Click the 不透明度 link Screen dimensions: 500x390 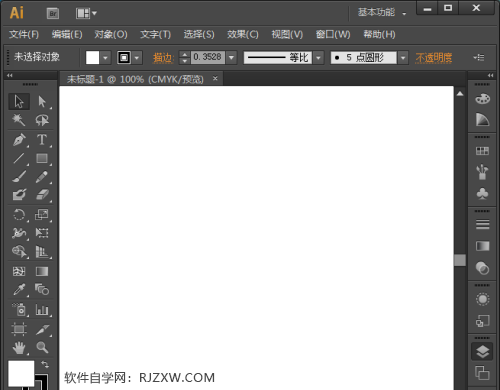click(x=434, y=58)
